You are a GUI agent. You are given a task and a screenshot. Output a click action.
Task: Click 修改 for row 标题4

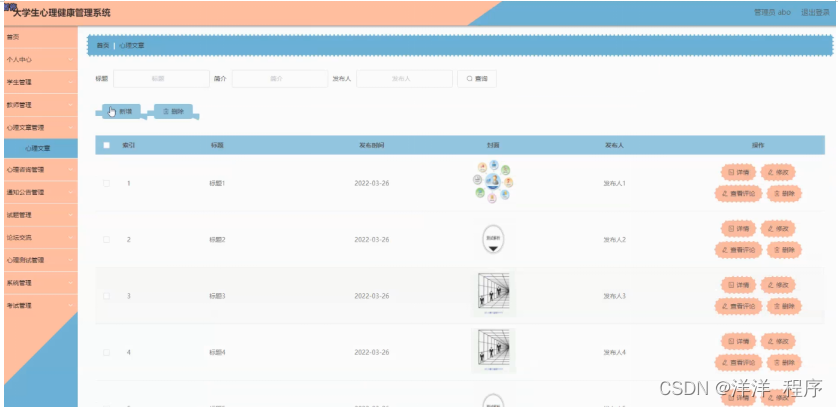778,341
